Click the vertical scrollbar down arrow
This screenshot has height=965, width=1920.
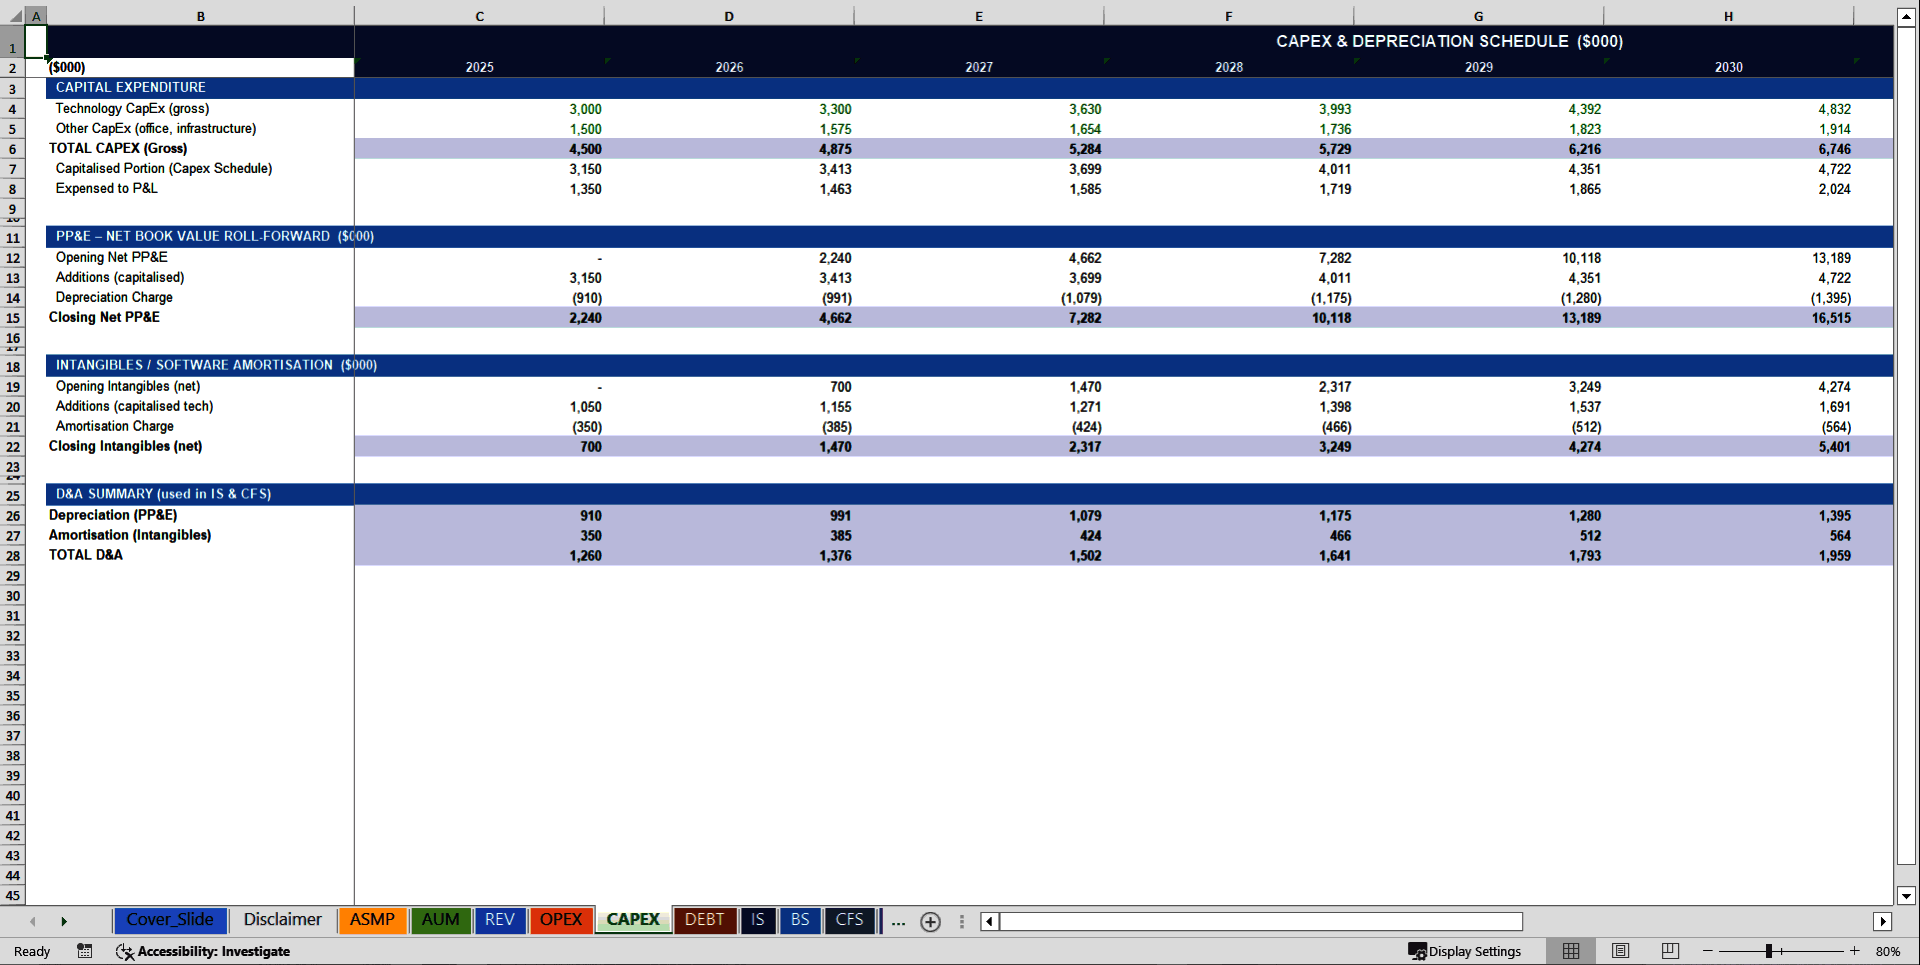pos(1907,897)
